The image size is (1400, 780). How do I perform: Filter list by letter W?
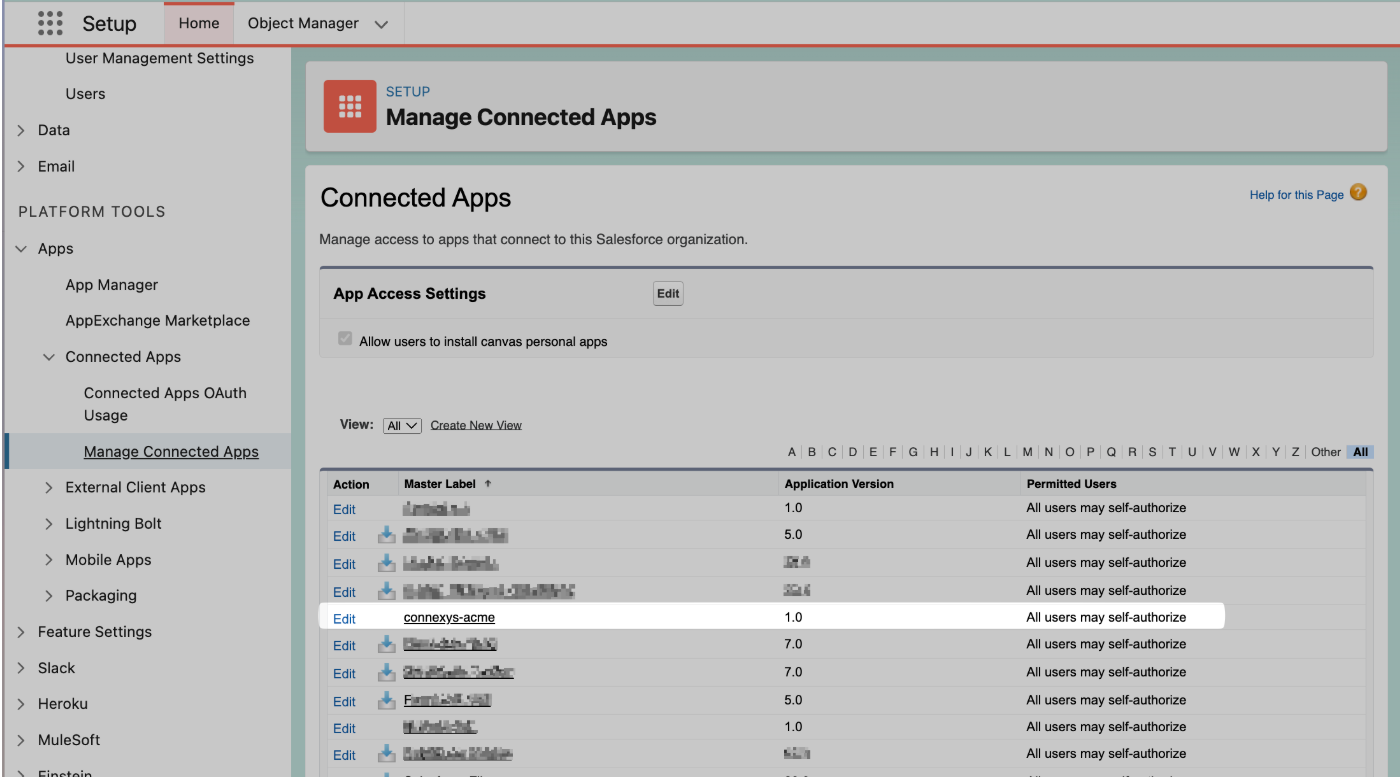1234,452
